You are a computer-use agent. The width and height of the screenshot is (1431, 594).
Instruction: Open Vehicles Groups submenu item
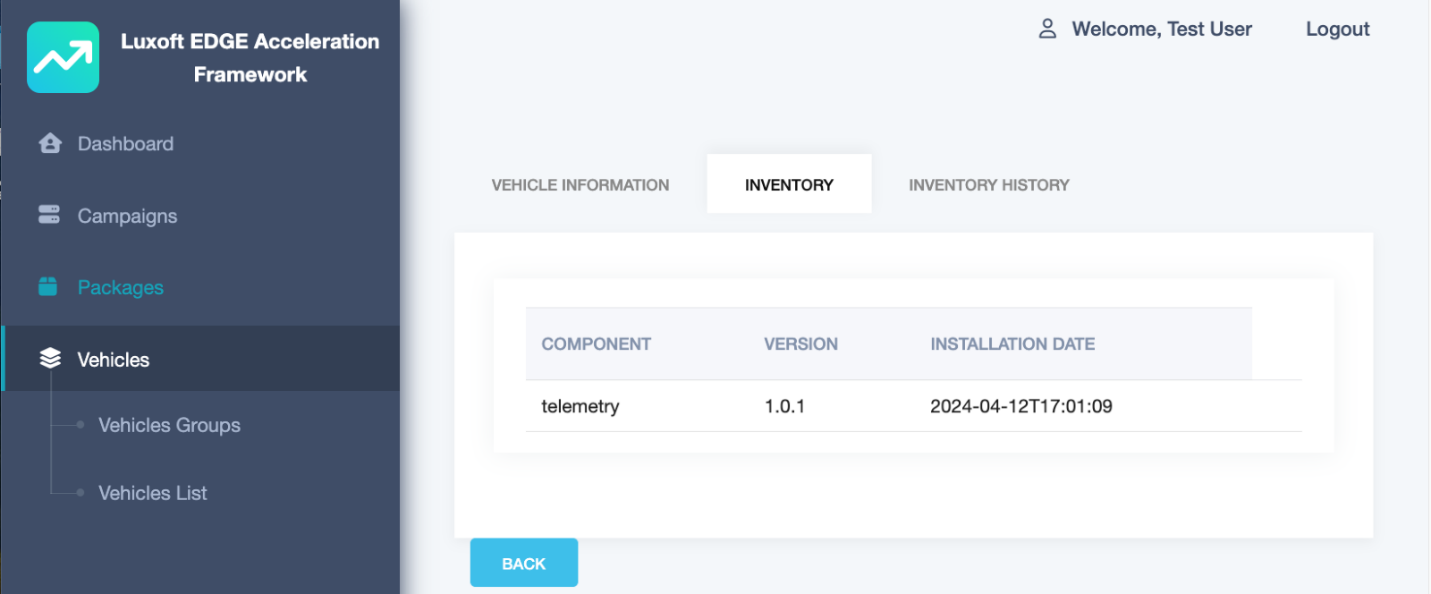tap(169, 425)
